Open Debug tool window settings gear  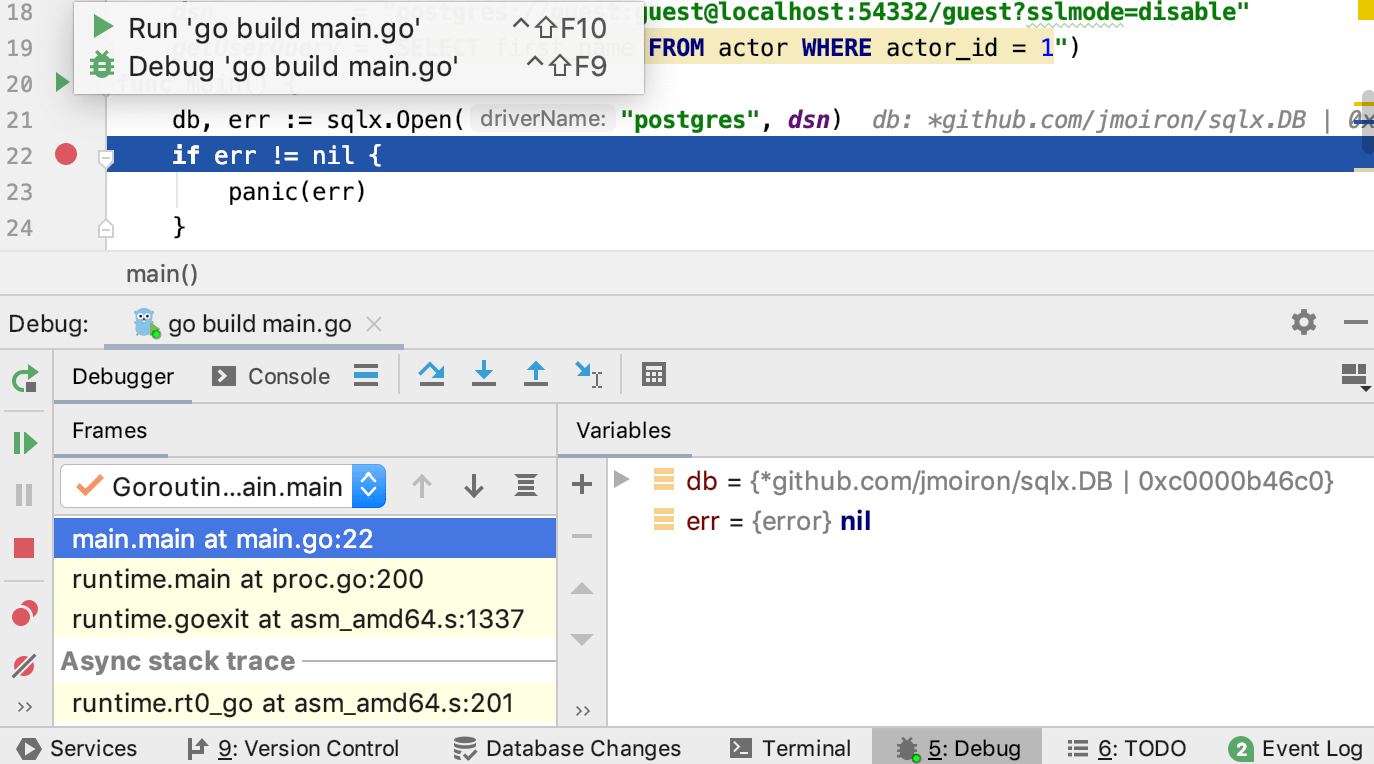click(1302, 323)
